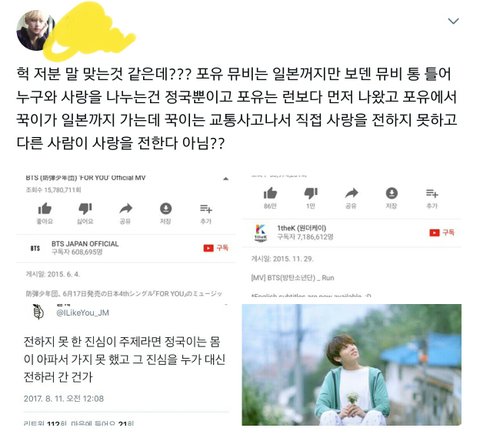Open BTS JAPAN OFFICIAL channel logo

coord(35,248)
